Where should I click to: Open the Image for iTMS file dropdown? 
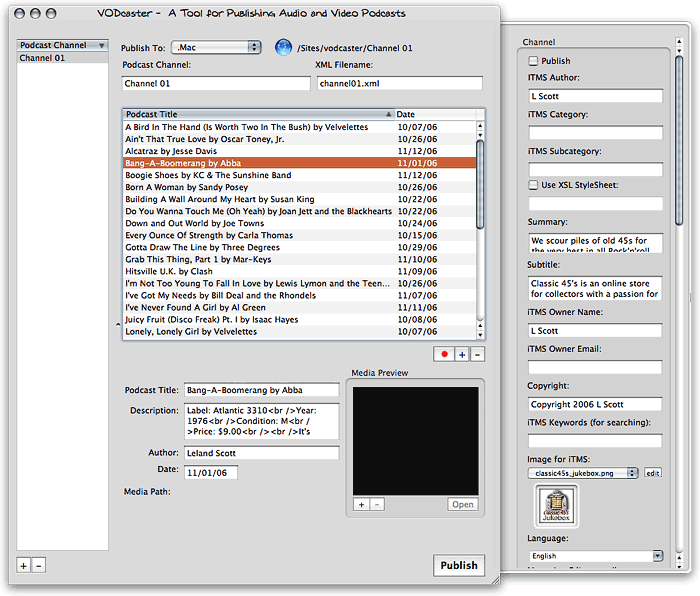[x=583, y=473]
